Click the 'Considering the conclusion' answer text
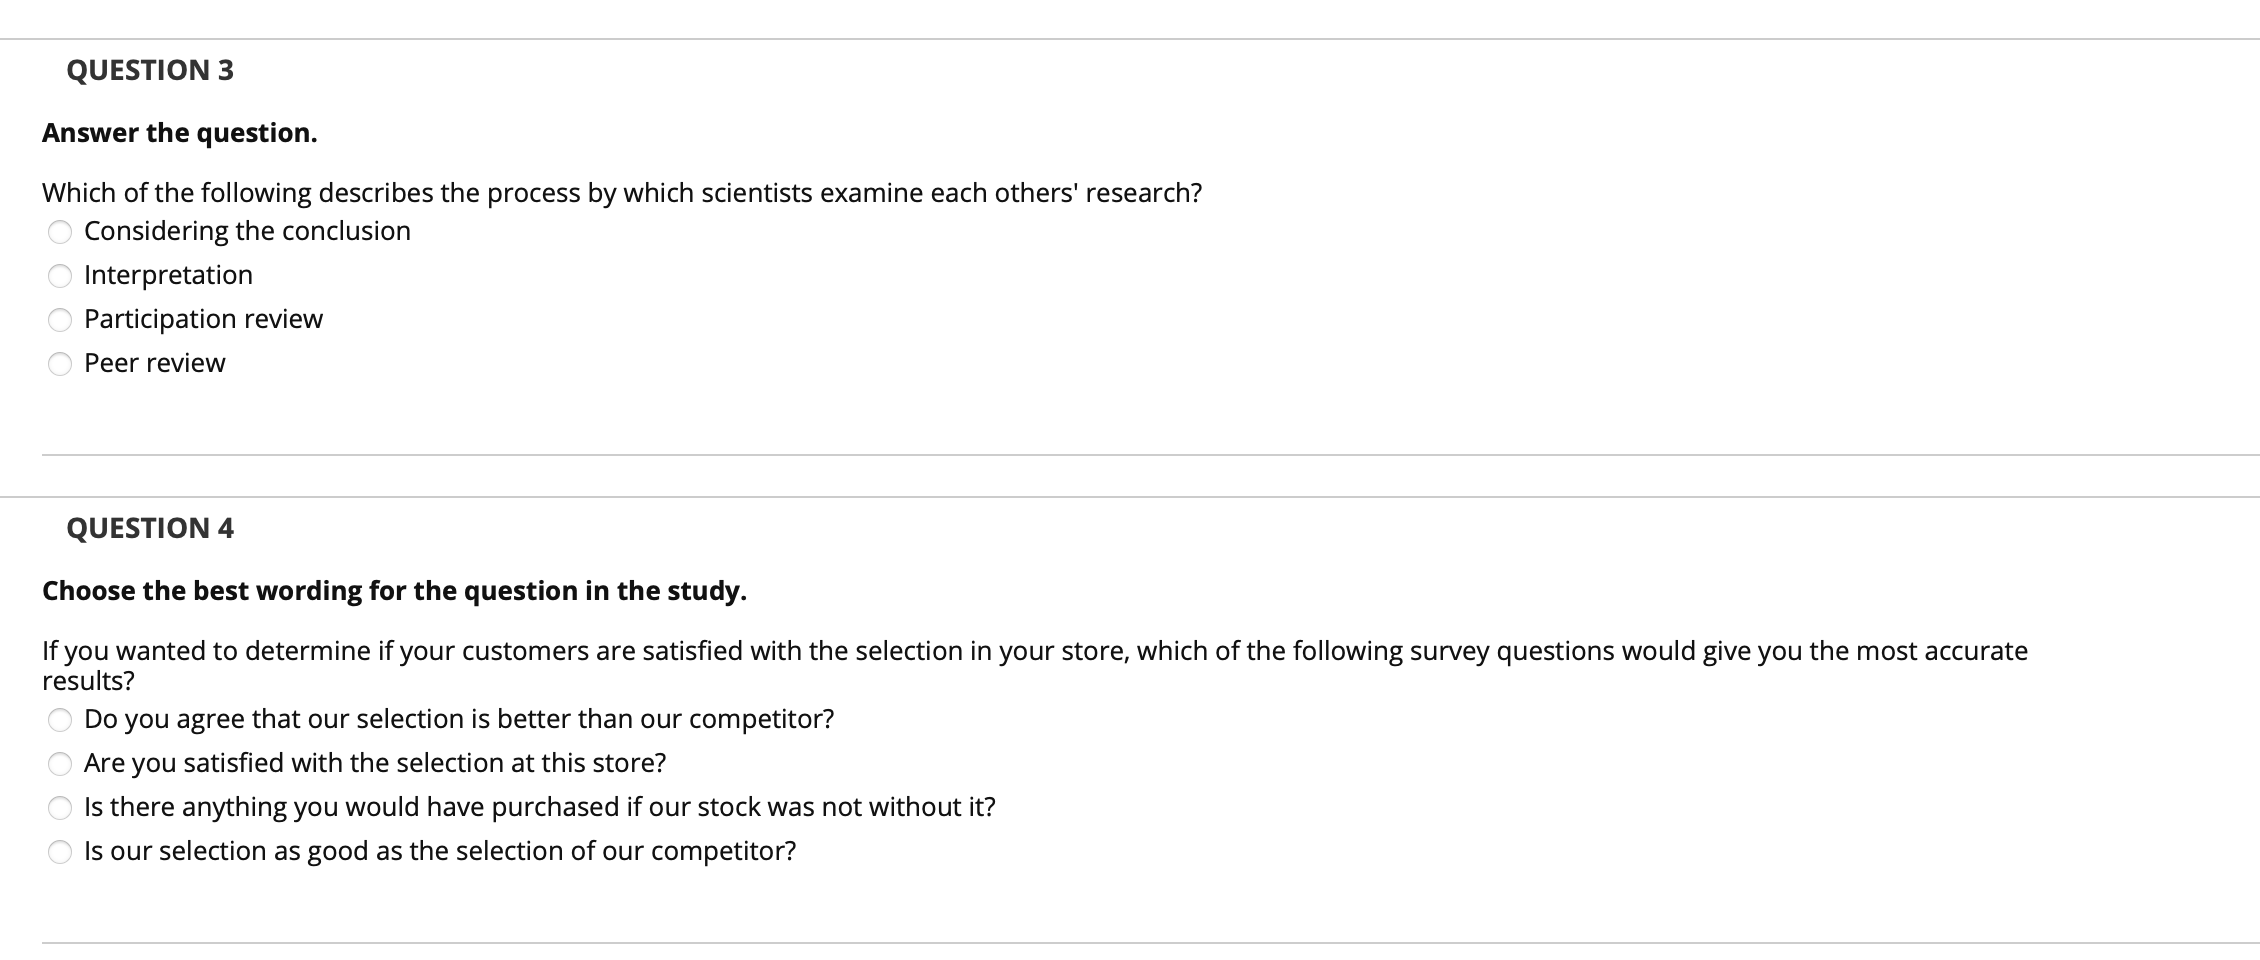The width and height of the screenshot is (2260, 960). click(247, 231)
